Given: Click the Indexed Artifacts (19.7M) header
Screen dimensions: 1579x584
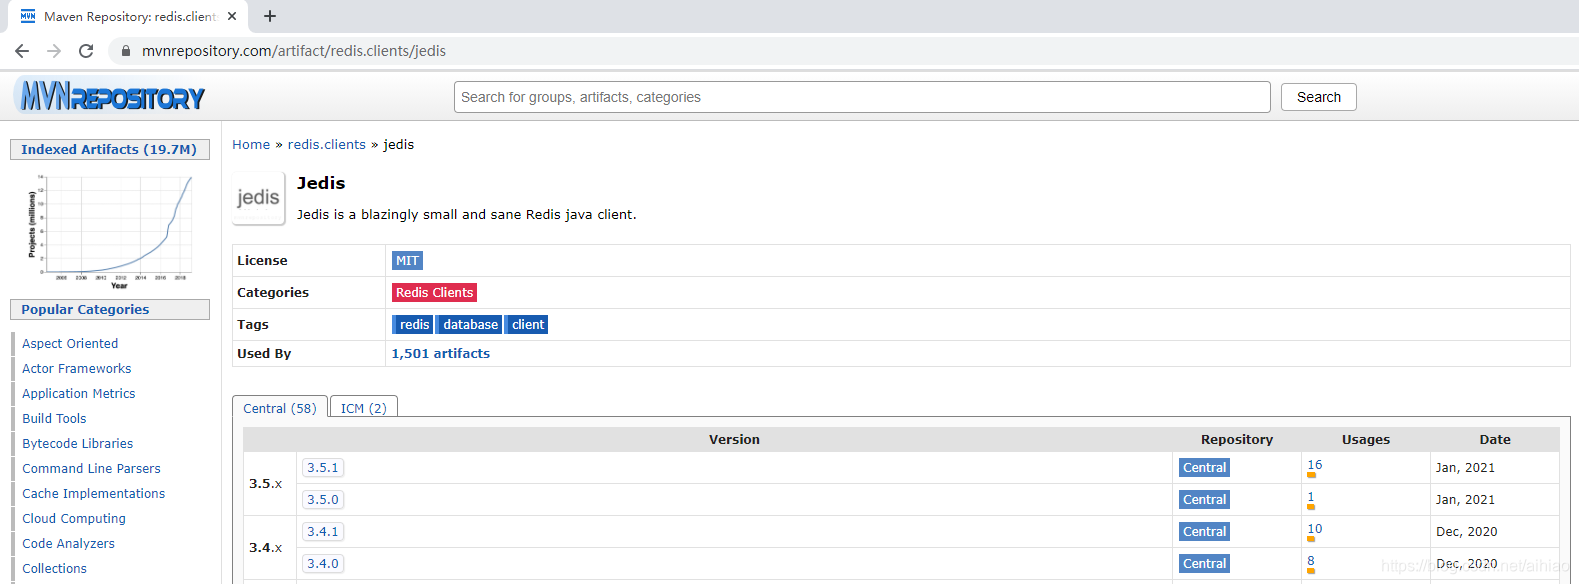Looking at the screenshot, I should click(x=109, y=150).
